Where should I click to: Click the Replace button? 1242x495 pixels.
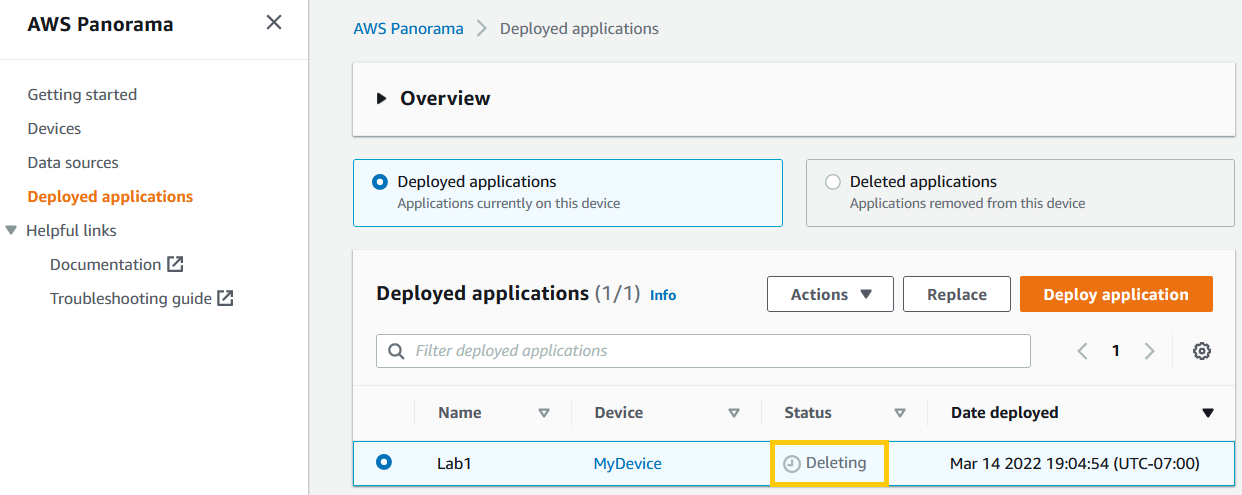[957, 294]
